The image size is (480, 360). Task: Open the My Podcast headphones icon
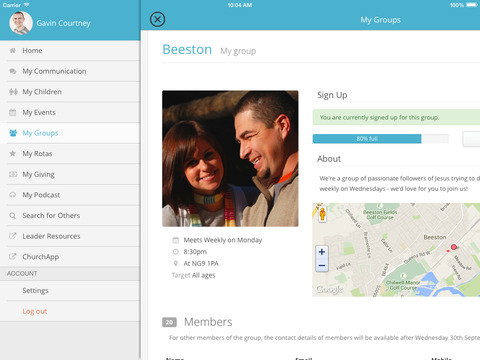pyautogui.click(x=13, y=195)
